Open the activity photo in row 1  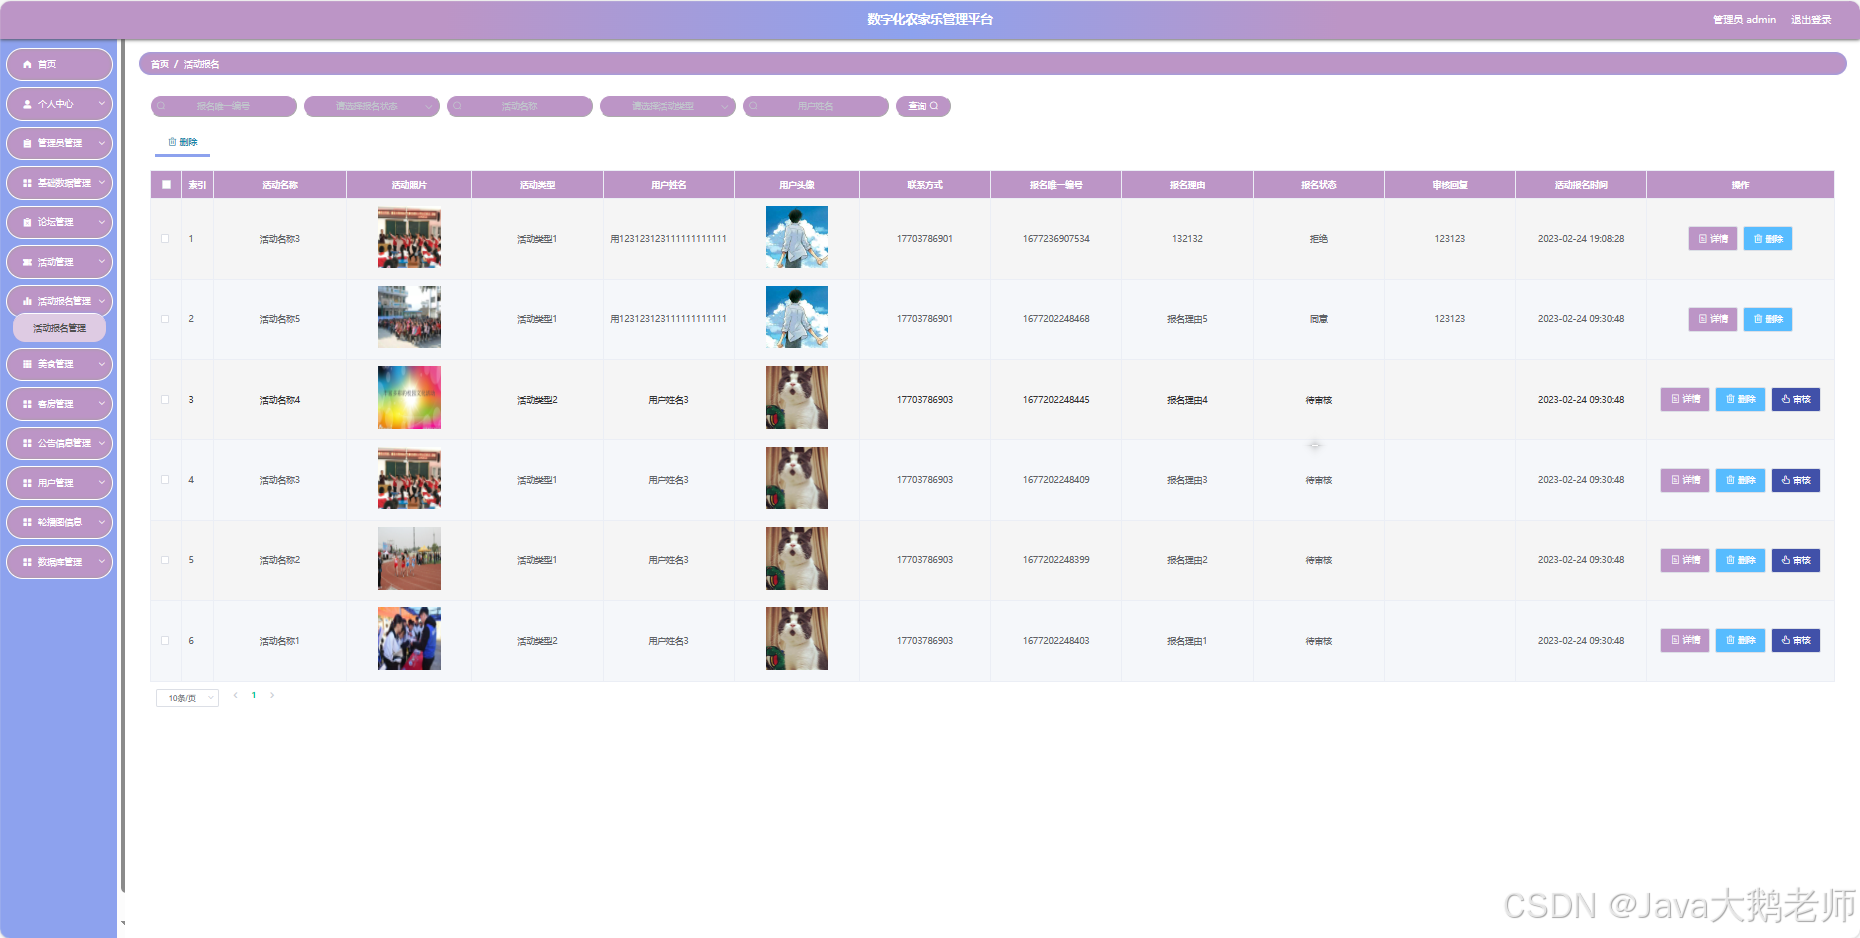point(409,237)
